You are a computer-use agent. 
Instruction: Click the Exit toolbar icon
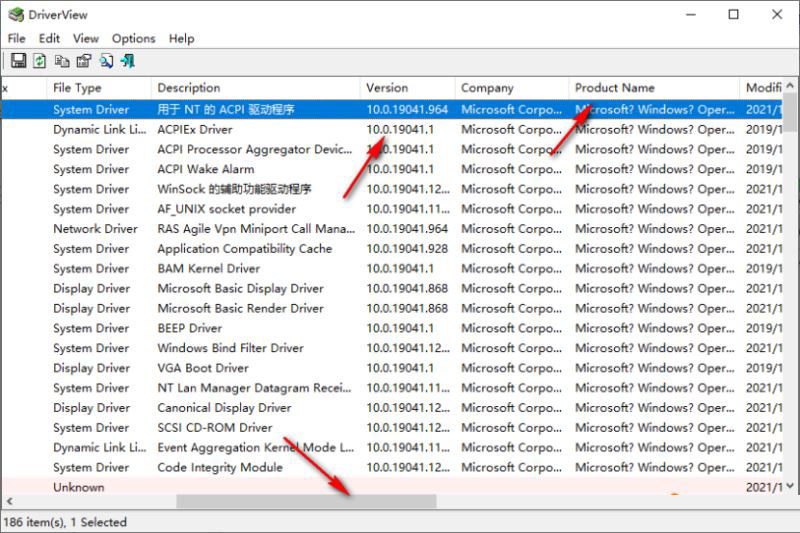coord(128,61)
